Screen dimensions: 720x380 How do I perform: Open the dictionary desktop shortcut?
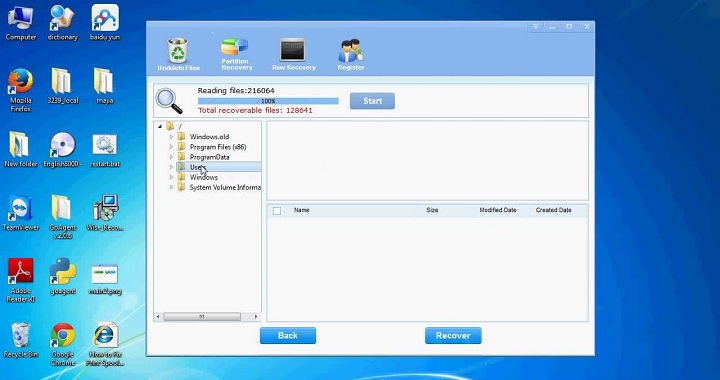pos(62,24)
